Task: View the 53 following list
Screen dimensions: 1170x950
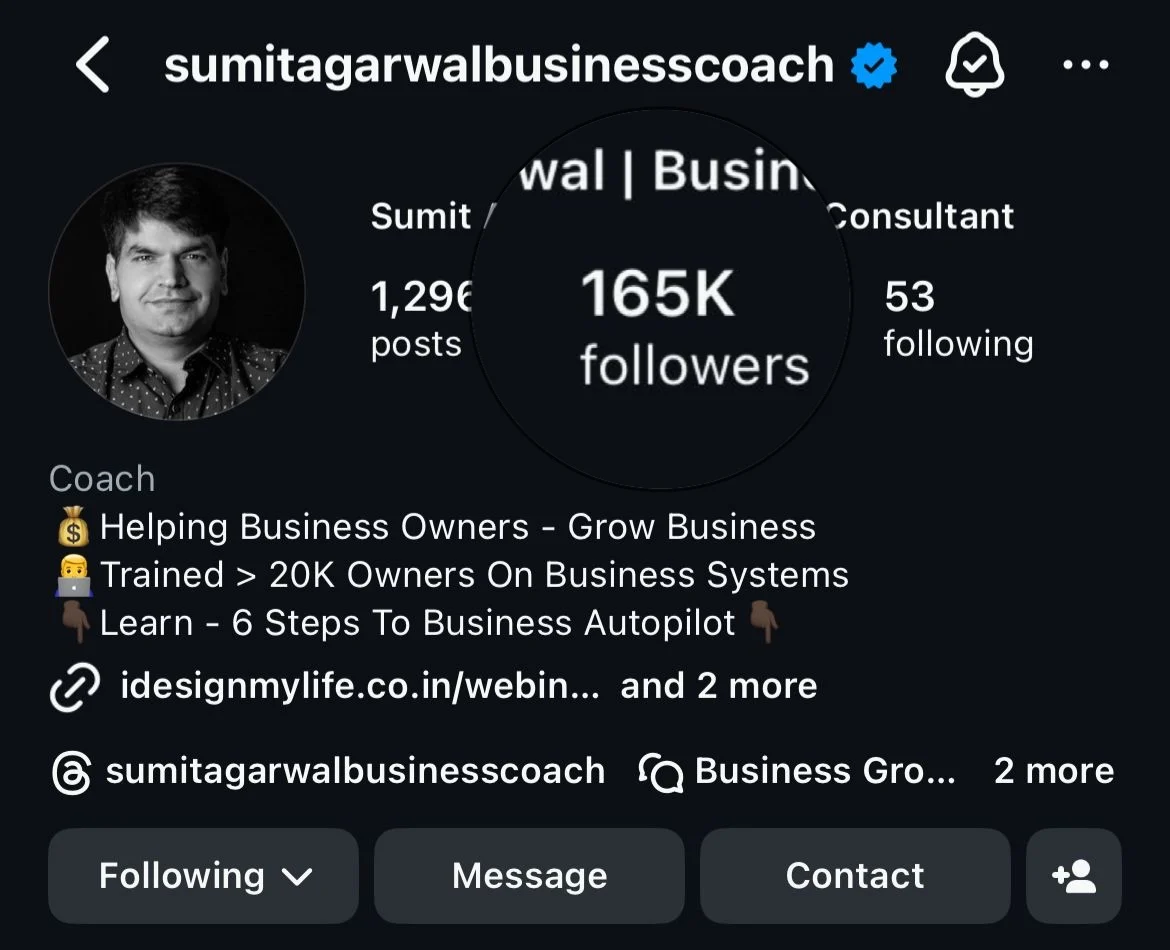Action: 957,320
